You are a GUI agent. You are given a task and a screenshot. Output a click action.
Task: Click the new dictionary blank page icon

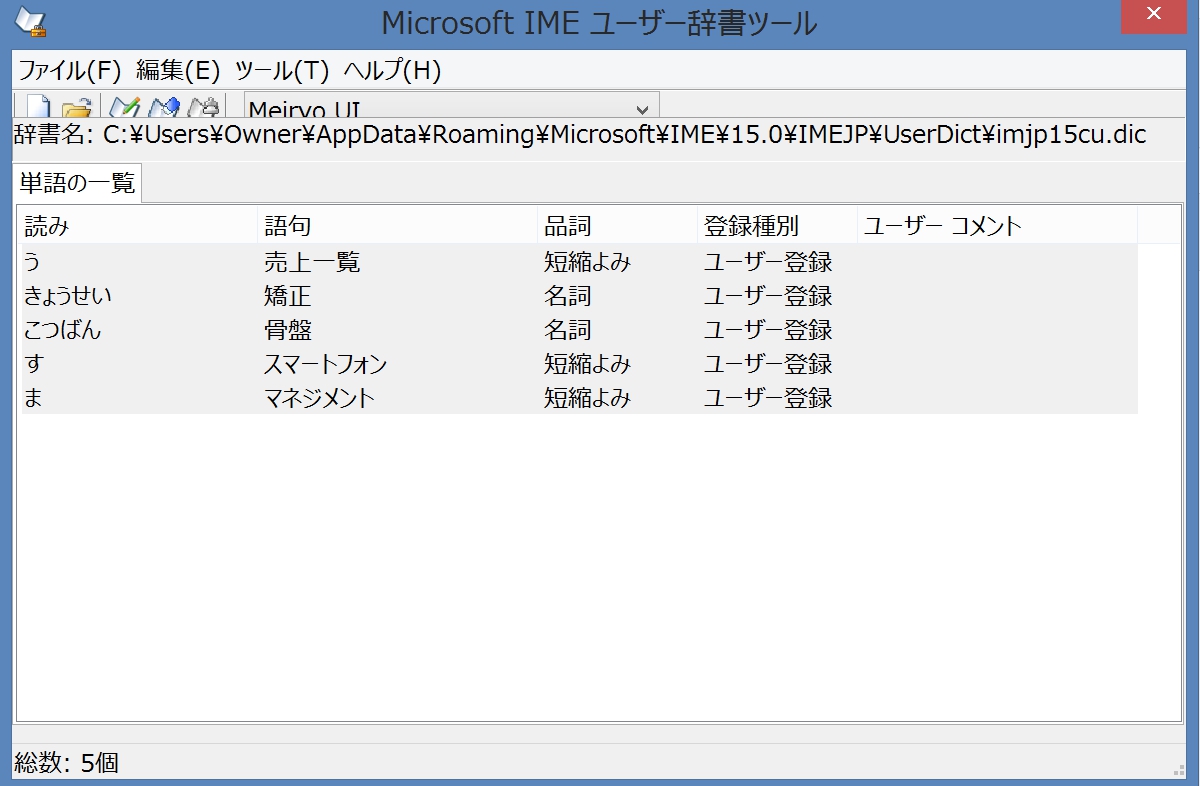(x=38, y=106)
